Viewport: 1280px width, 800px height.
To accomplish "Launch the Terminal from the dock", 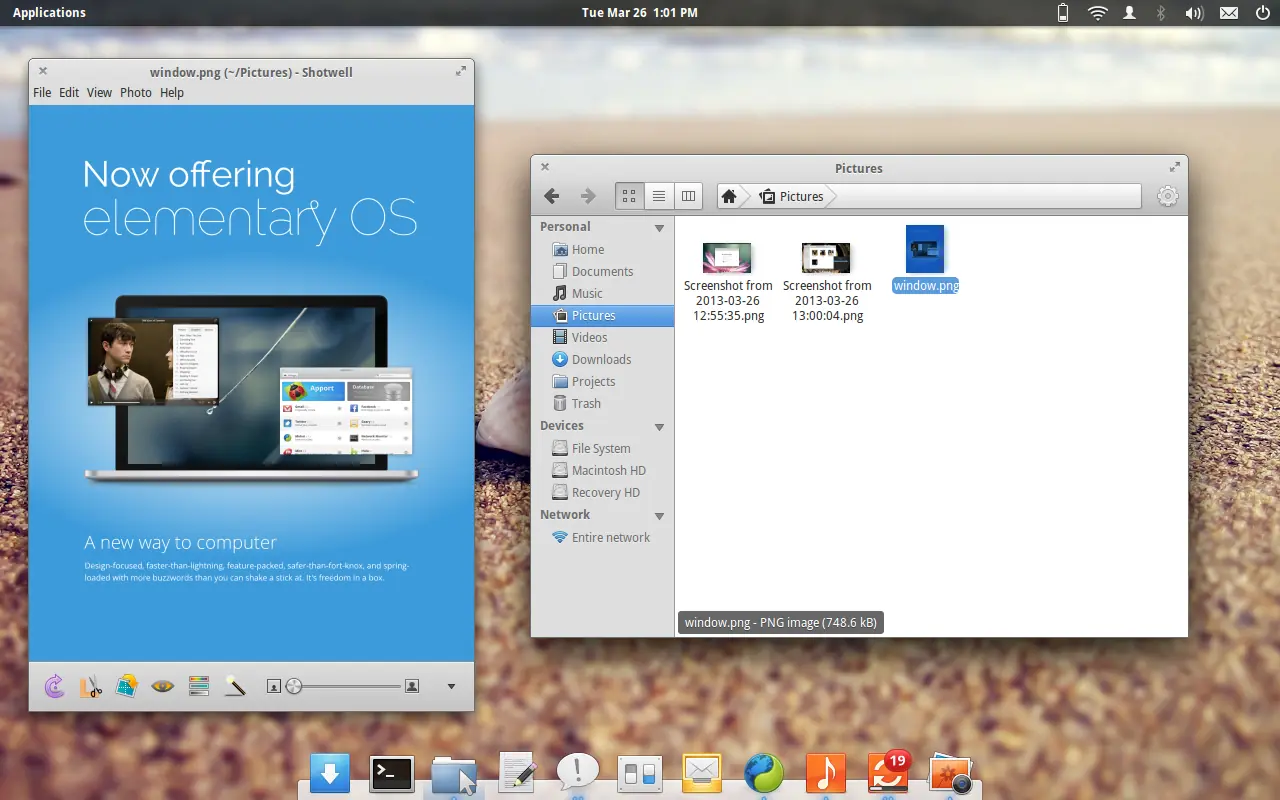I will tap(391, 773).
